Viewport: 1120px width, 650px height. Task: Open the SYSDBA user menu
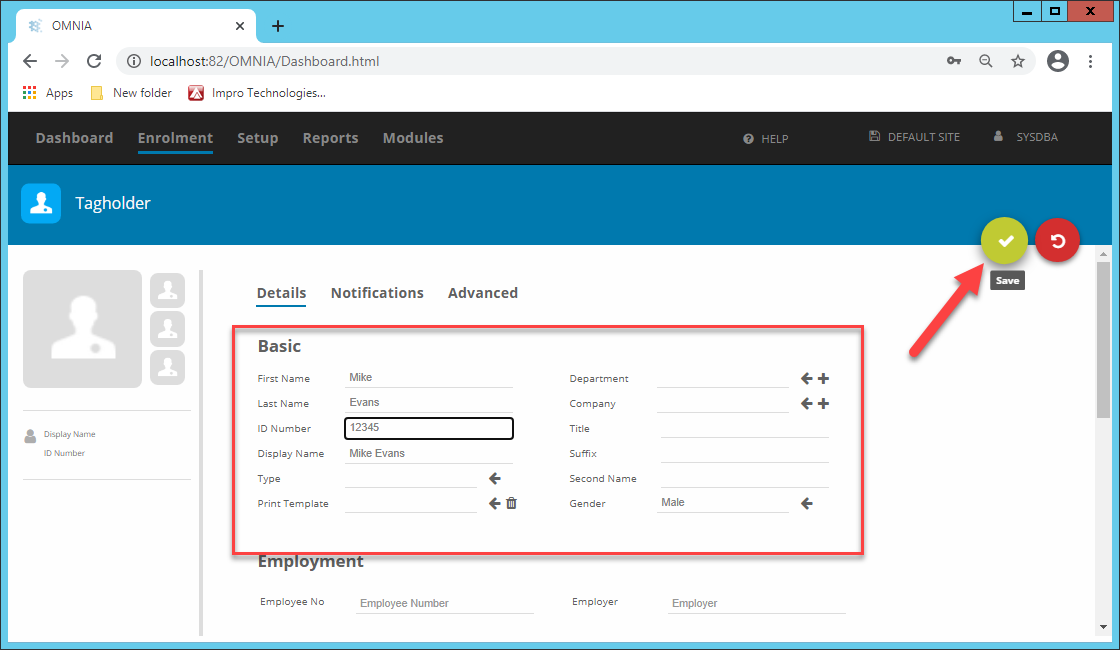point(1026,136)
